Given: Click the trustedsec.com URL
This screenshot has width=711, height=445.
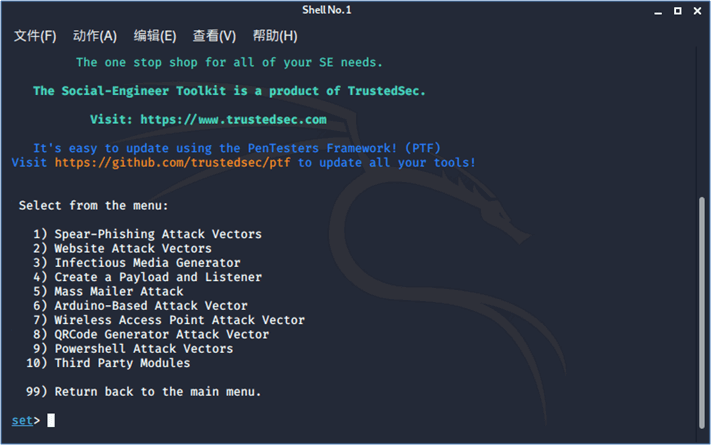Looking at the screenshot, I should click(233, 119).
